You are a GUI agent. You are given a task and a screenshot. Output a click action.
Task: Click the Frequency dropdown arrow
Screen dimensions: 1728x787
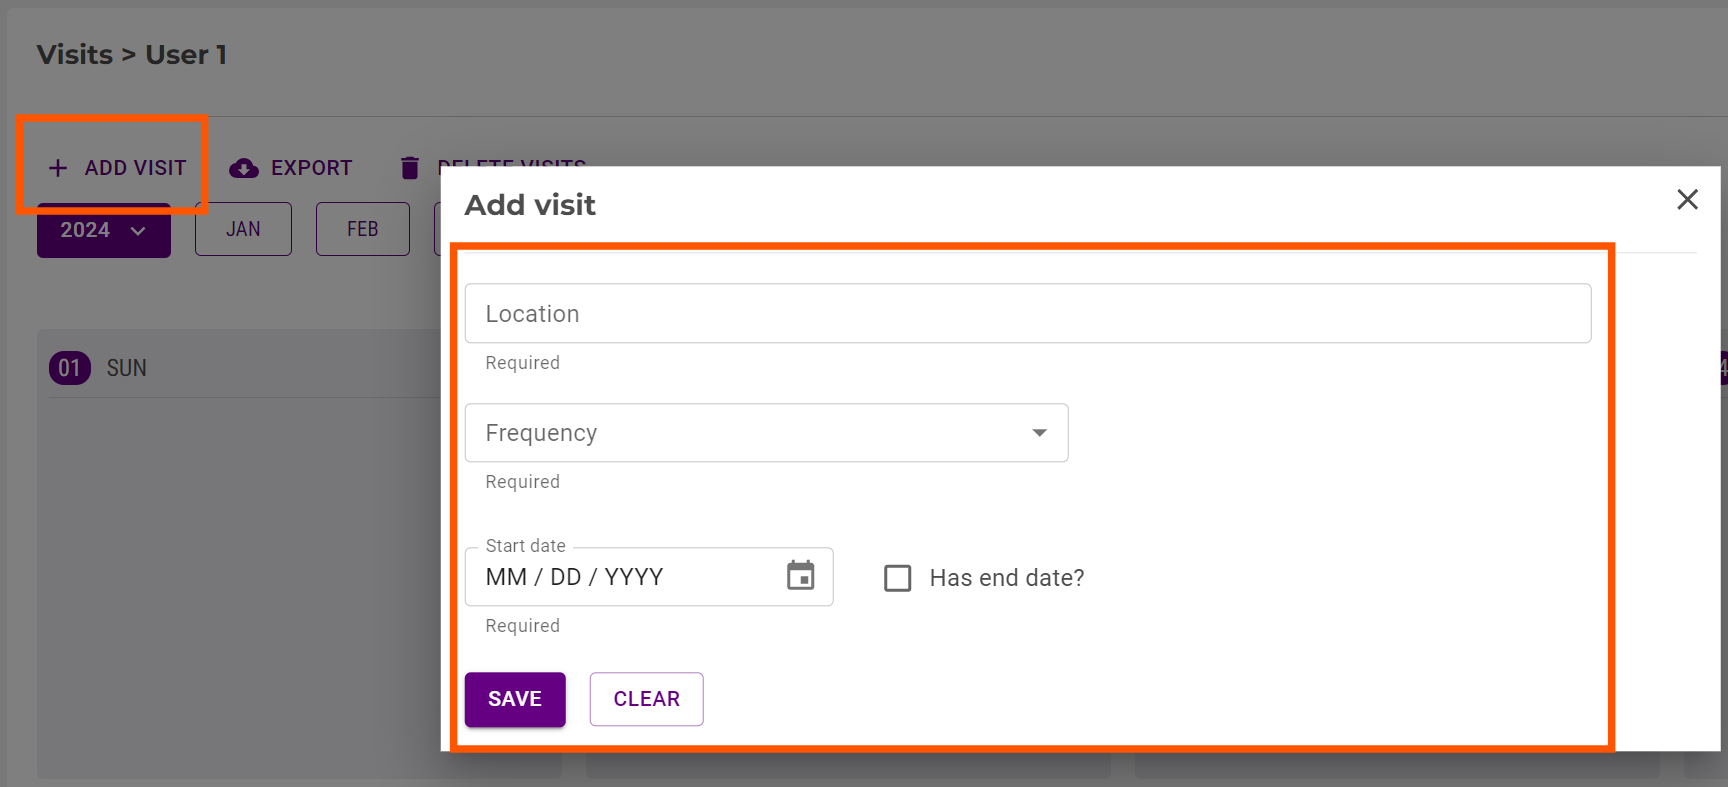click(x=1039, y=433)
